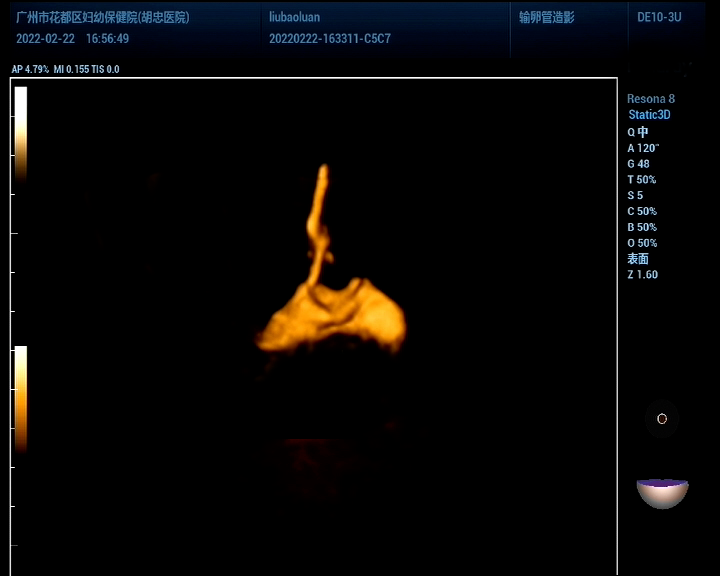Click the rendered 3D fallopian tube volume

click(x=331, y=260)
